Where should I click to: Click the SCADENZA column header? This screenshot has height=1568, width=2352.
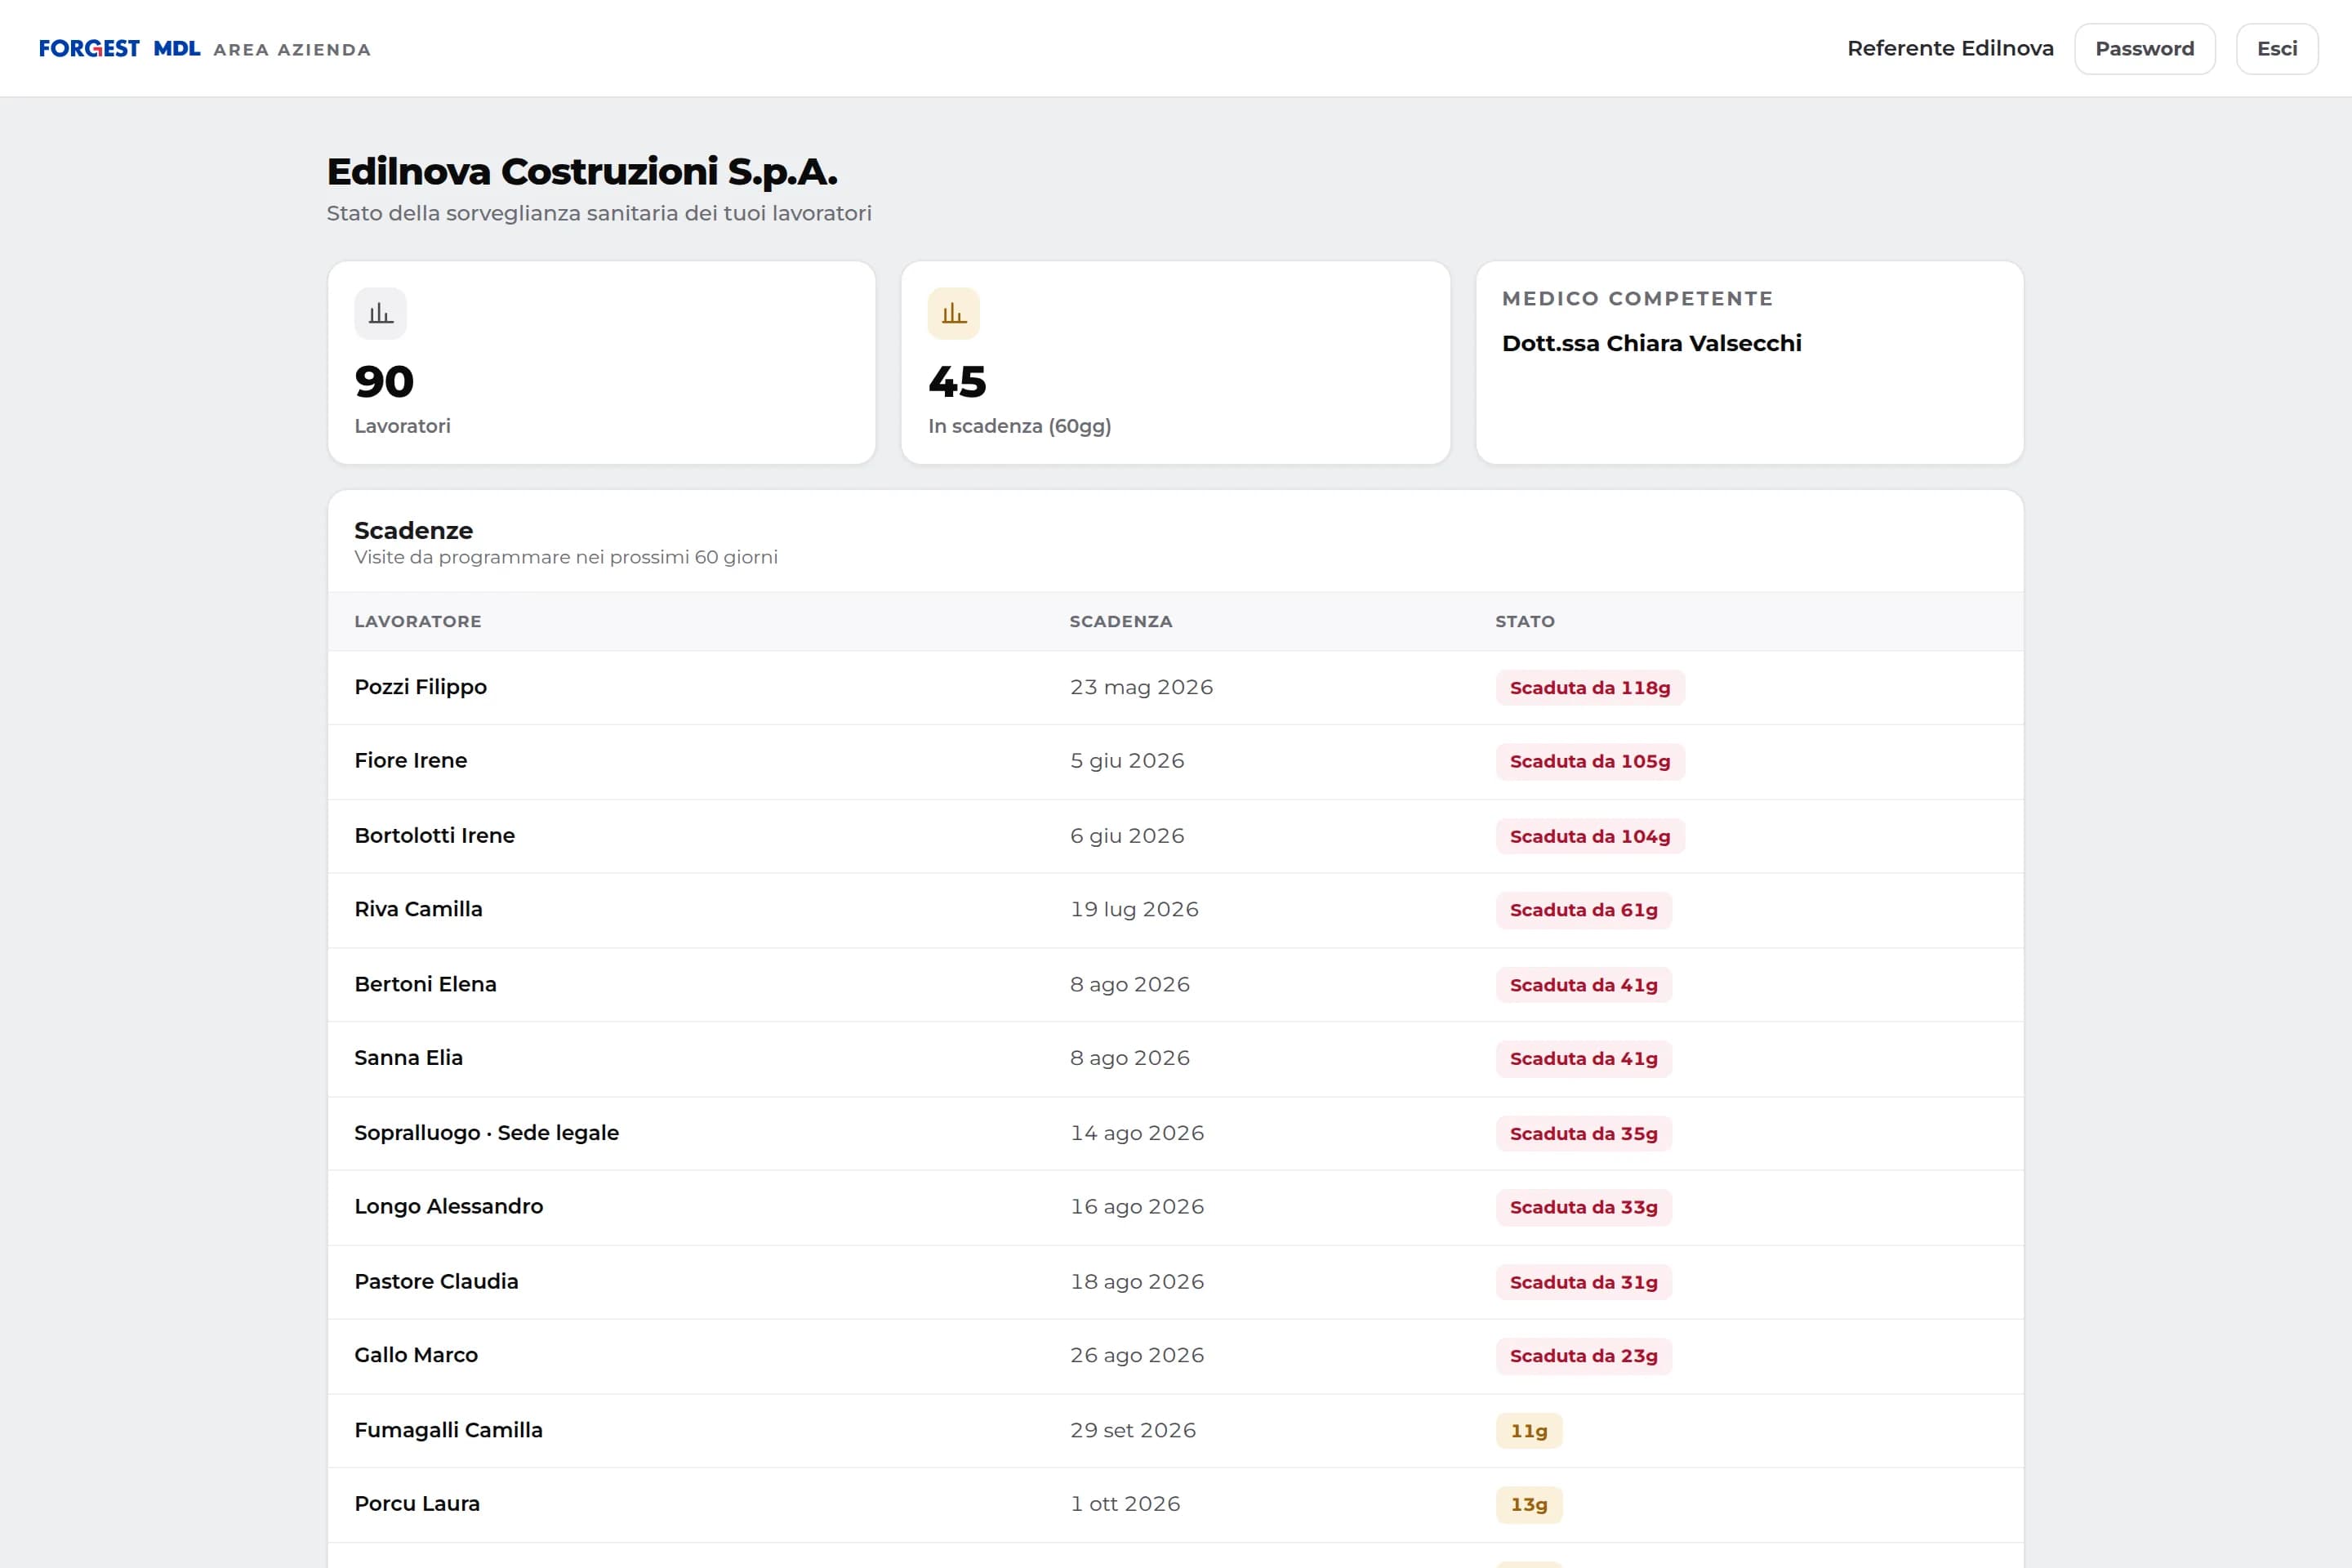(1121, 621)
